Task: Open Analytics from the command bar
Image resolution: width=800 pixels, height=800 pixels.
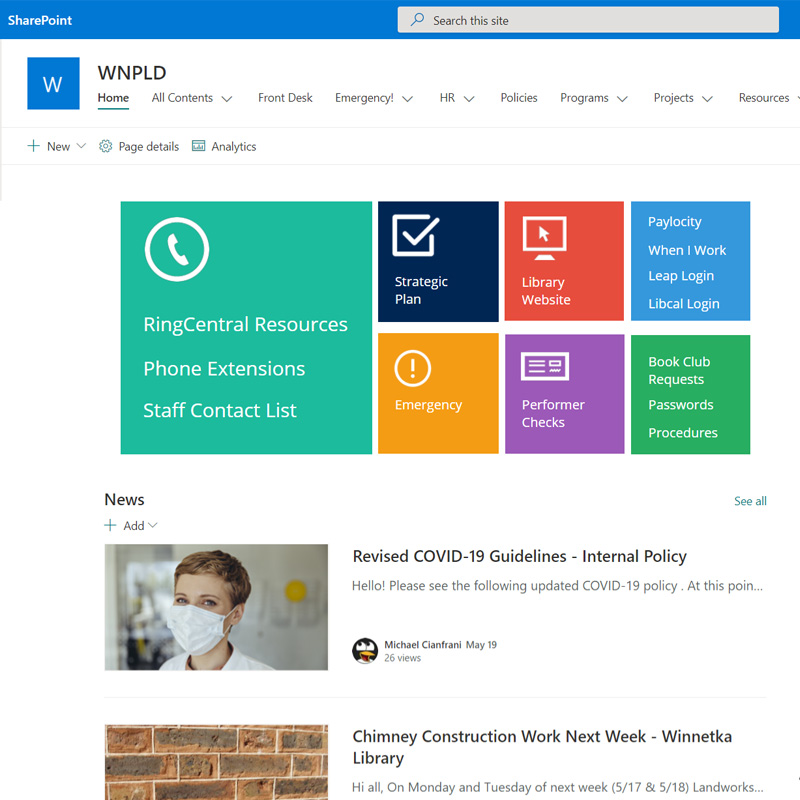Action: point(224,146)
